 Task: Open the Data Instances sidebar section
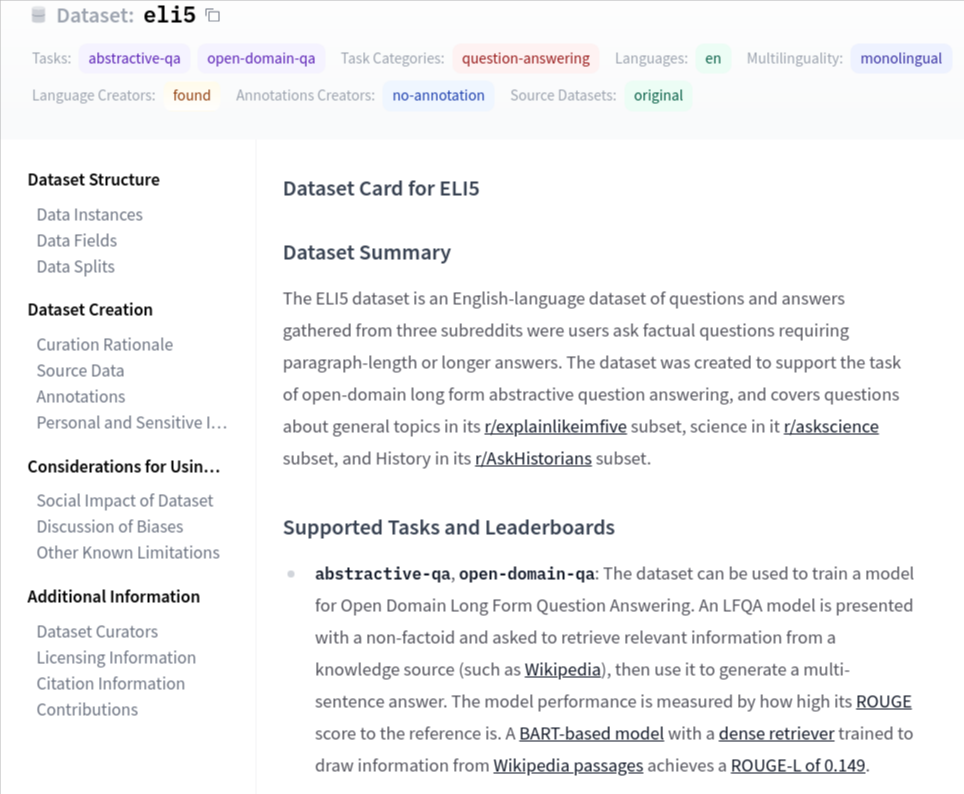pyautogui.click(x=89, y=215)
